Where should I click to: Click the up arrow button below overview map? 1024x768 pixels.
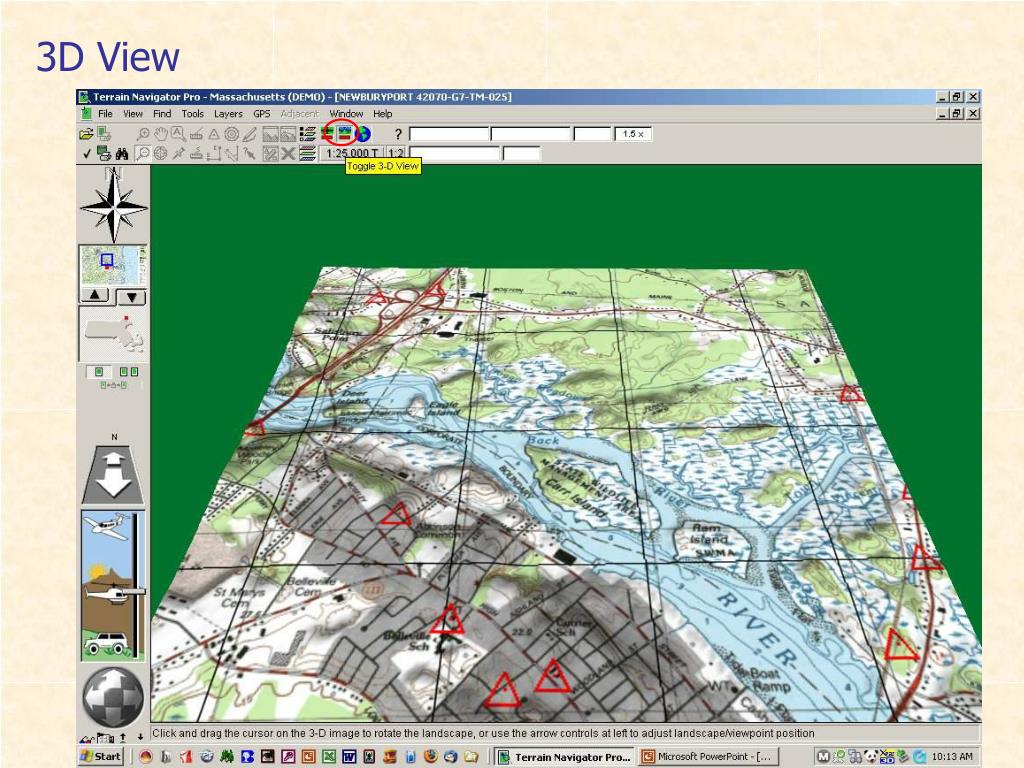[x=95, y=295]
